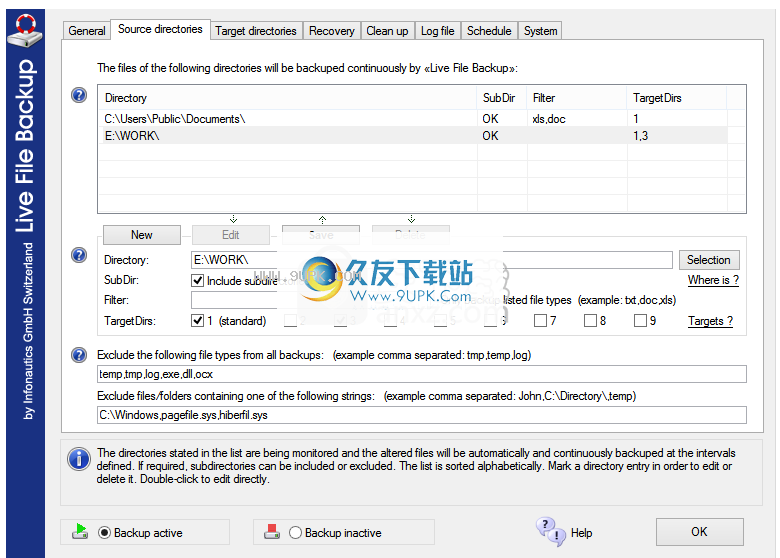Viewport: 780px width, 558px height.
Task: Open the Recovery tab
Action: (332, 31)
